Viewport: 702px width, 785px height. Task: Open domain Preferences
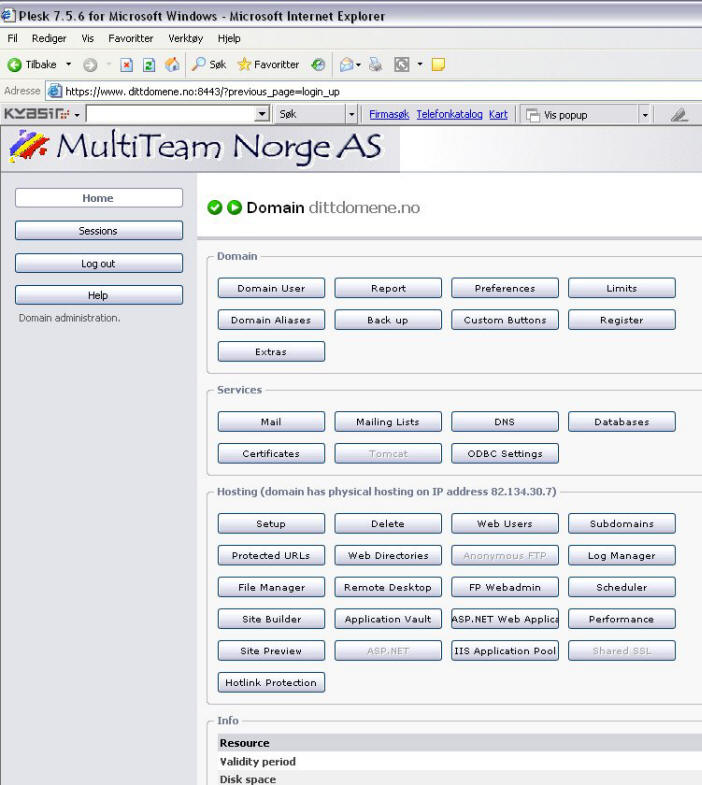tap(505, 288)
